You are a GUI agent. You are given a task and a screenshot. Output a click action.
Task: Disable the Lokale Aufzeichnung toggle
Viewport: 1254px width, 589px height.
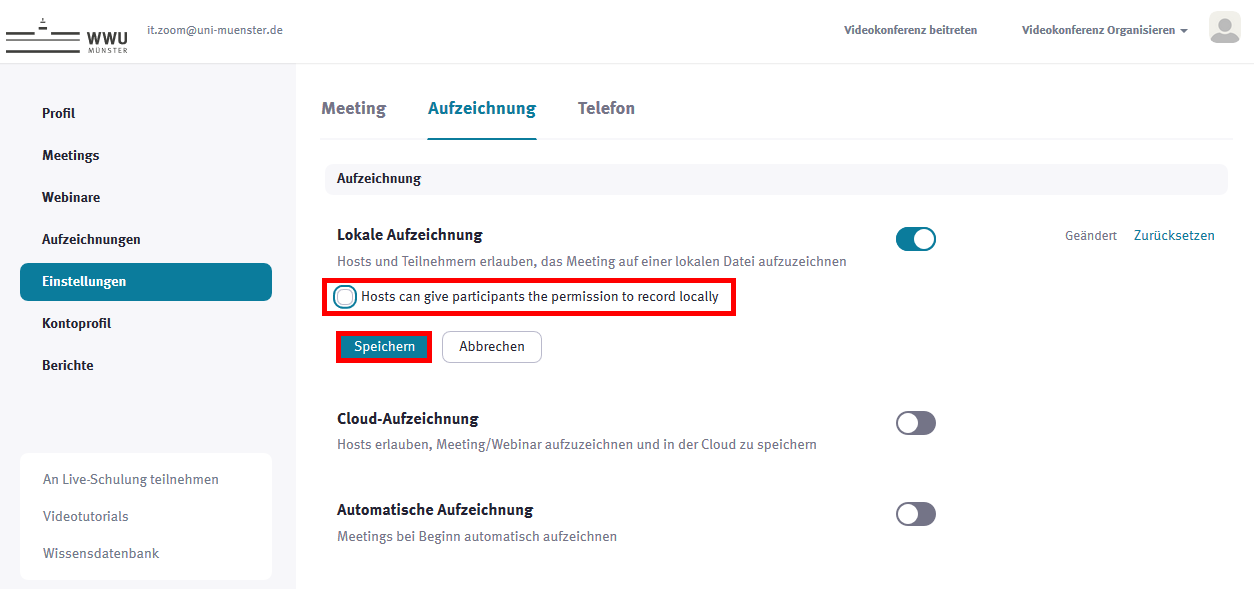click(915, 239)
